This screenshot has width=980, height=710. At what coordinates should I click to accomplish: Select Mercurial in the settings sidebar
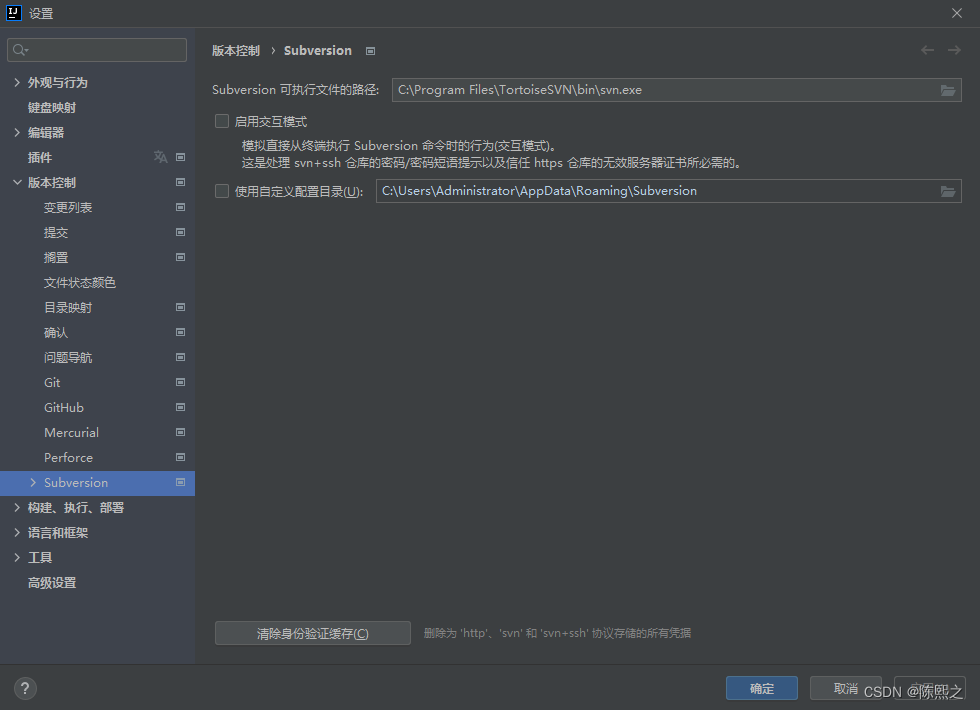[x=70, y=432]
